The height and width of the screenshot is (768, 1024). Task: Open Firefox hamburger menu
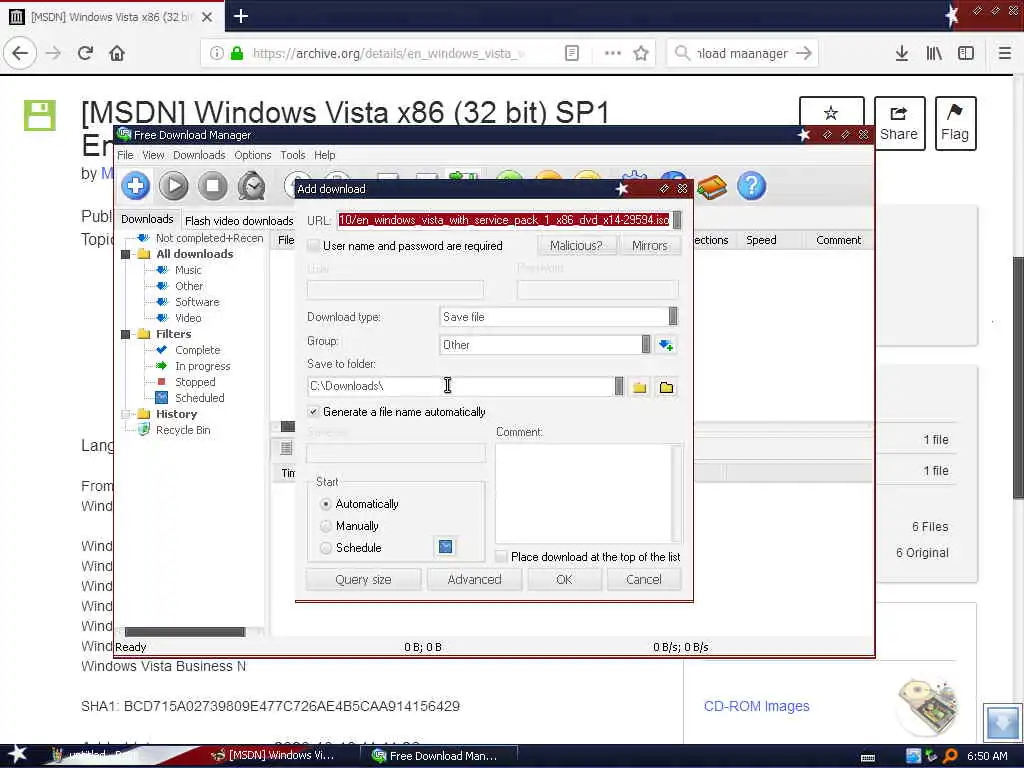coord(1004,53)
